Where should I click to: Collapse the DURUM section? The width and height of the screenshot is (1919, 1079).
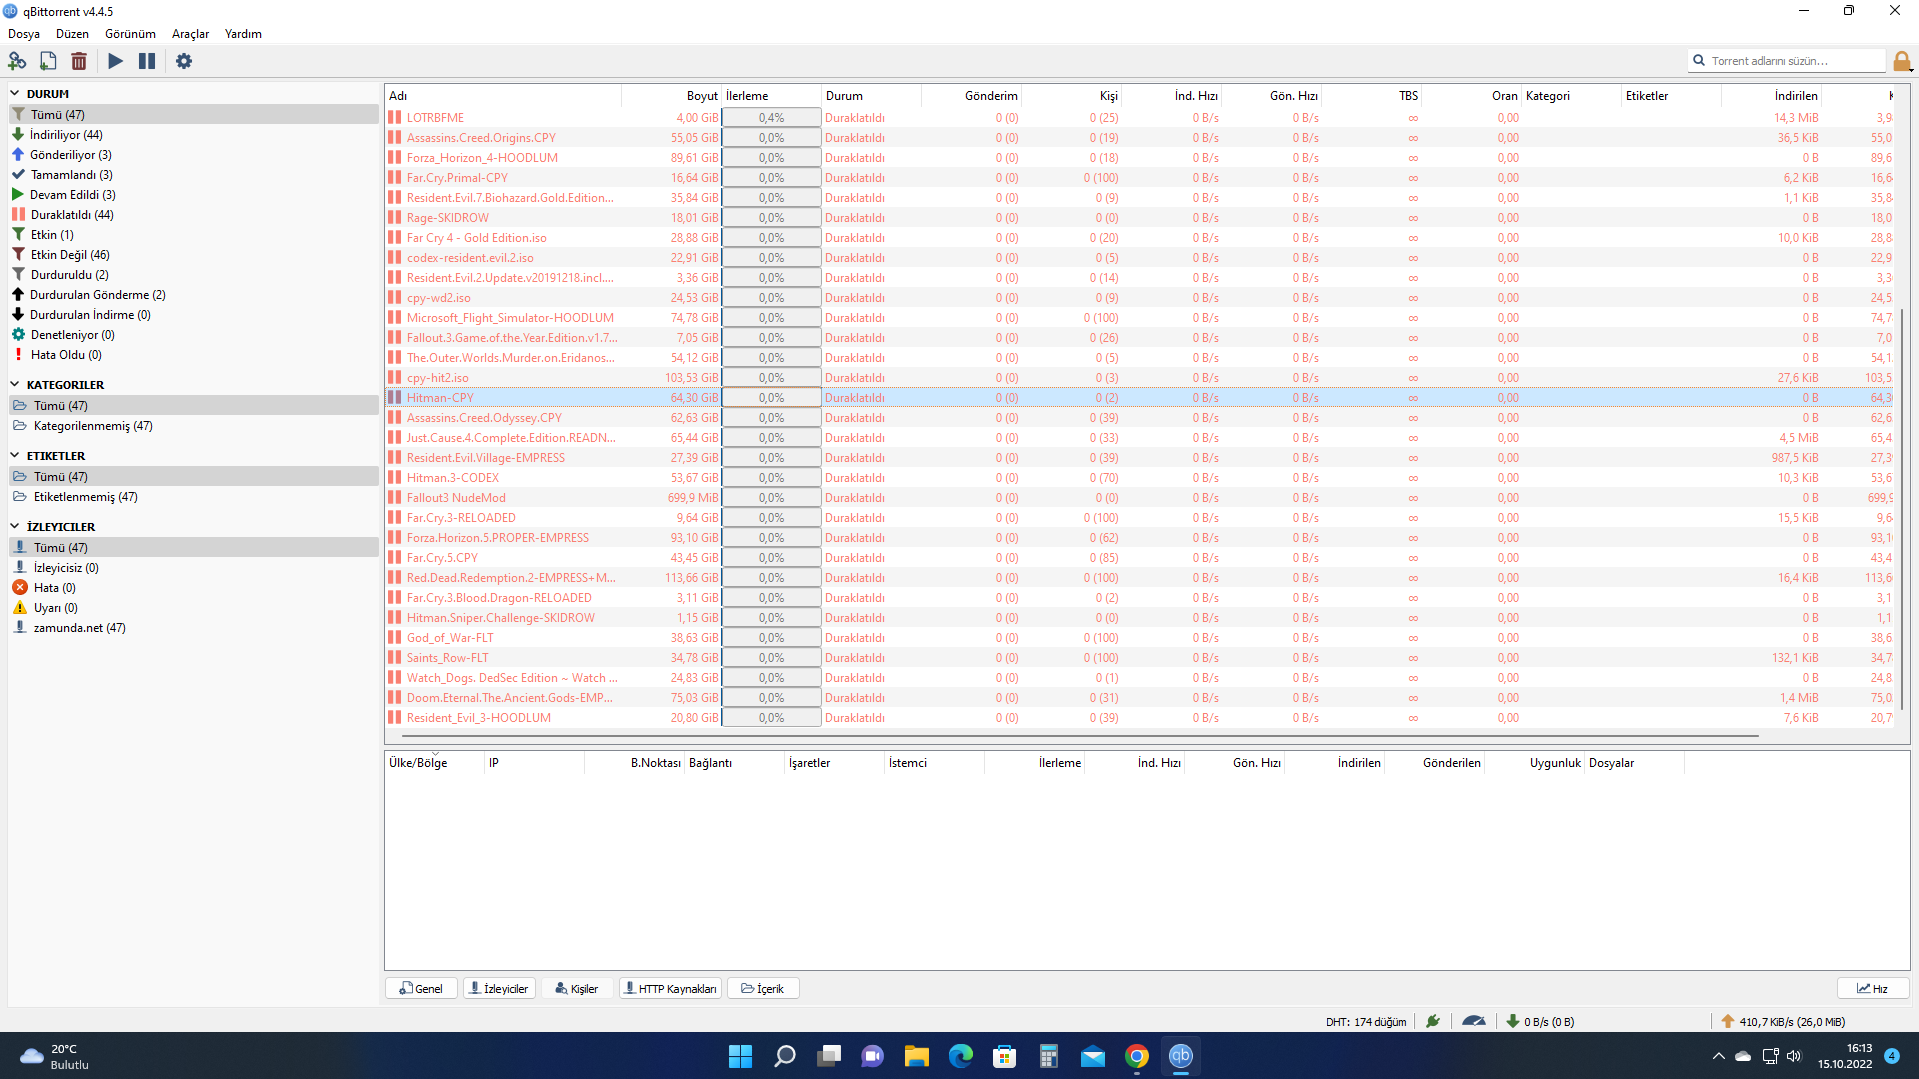[15, 94]
